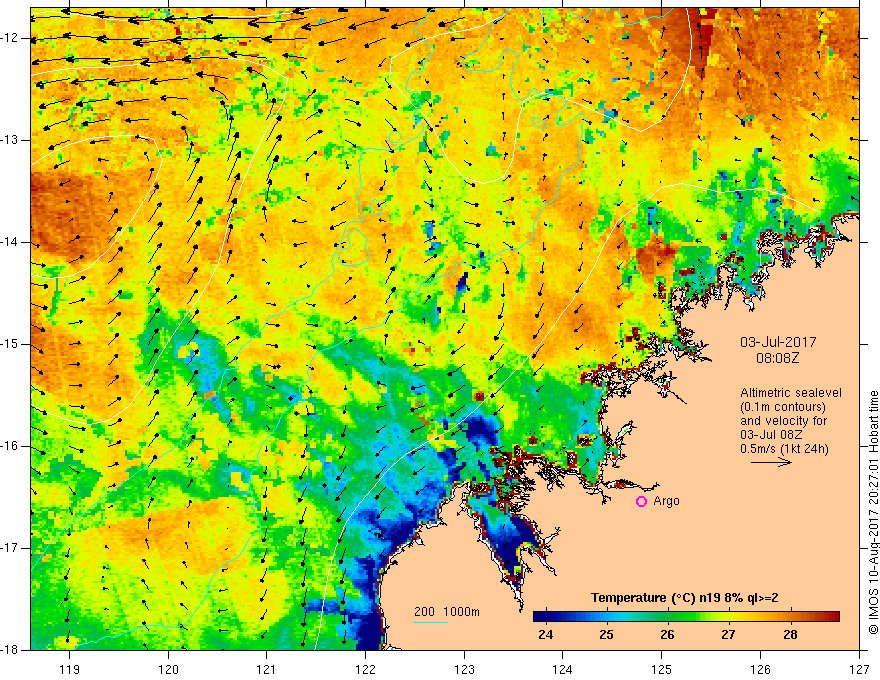Click the 'Argo' label text

[x=666, y=501]
